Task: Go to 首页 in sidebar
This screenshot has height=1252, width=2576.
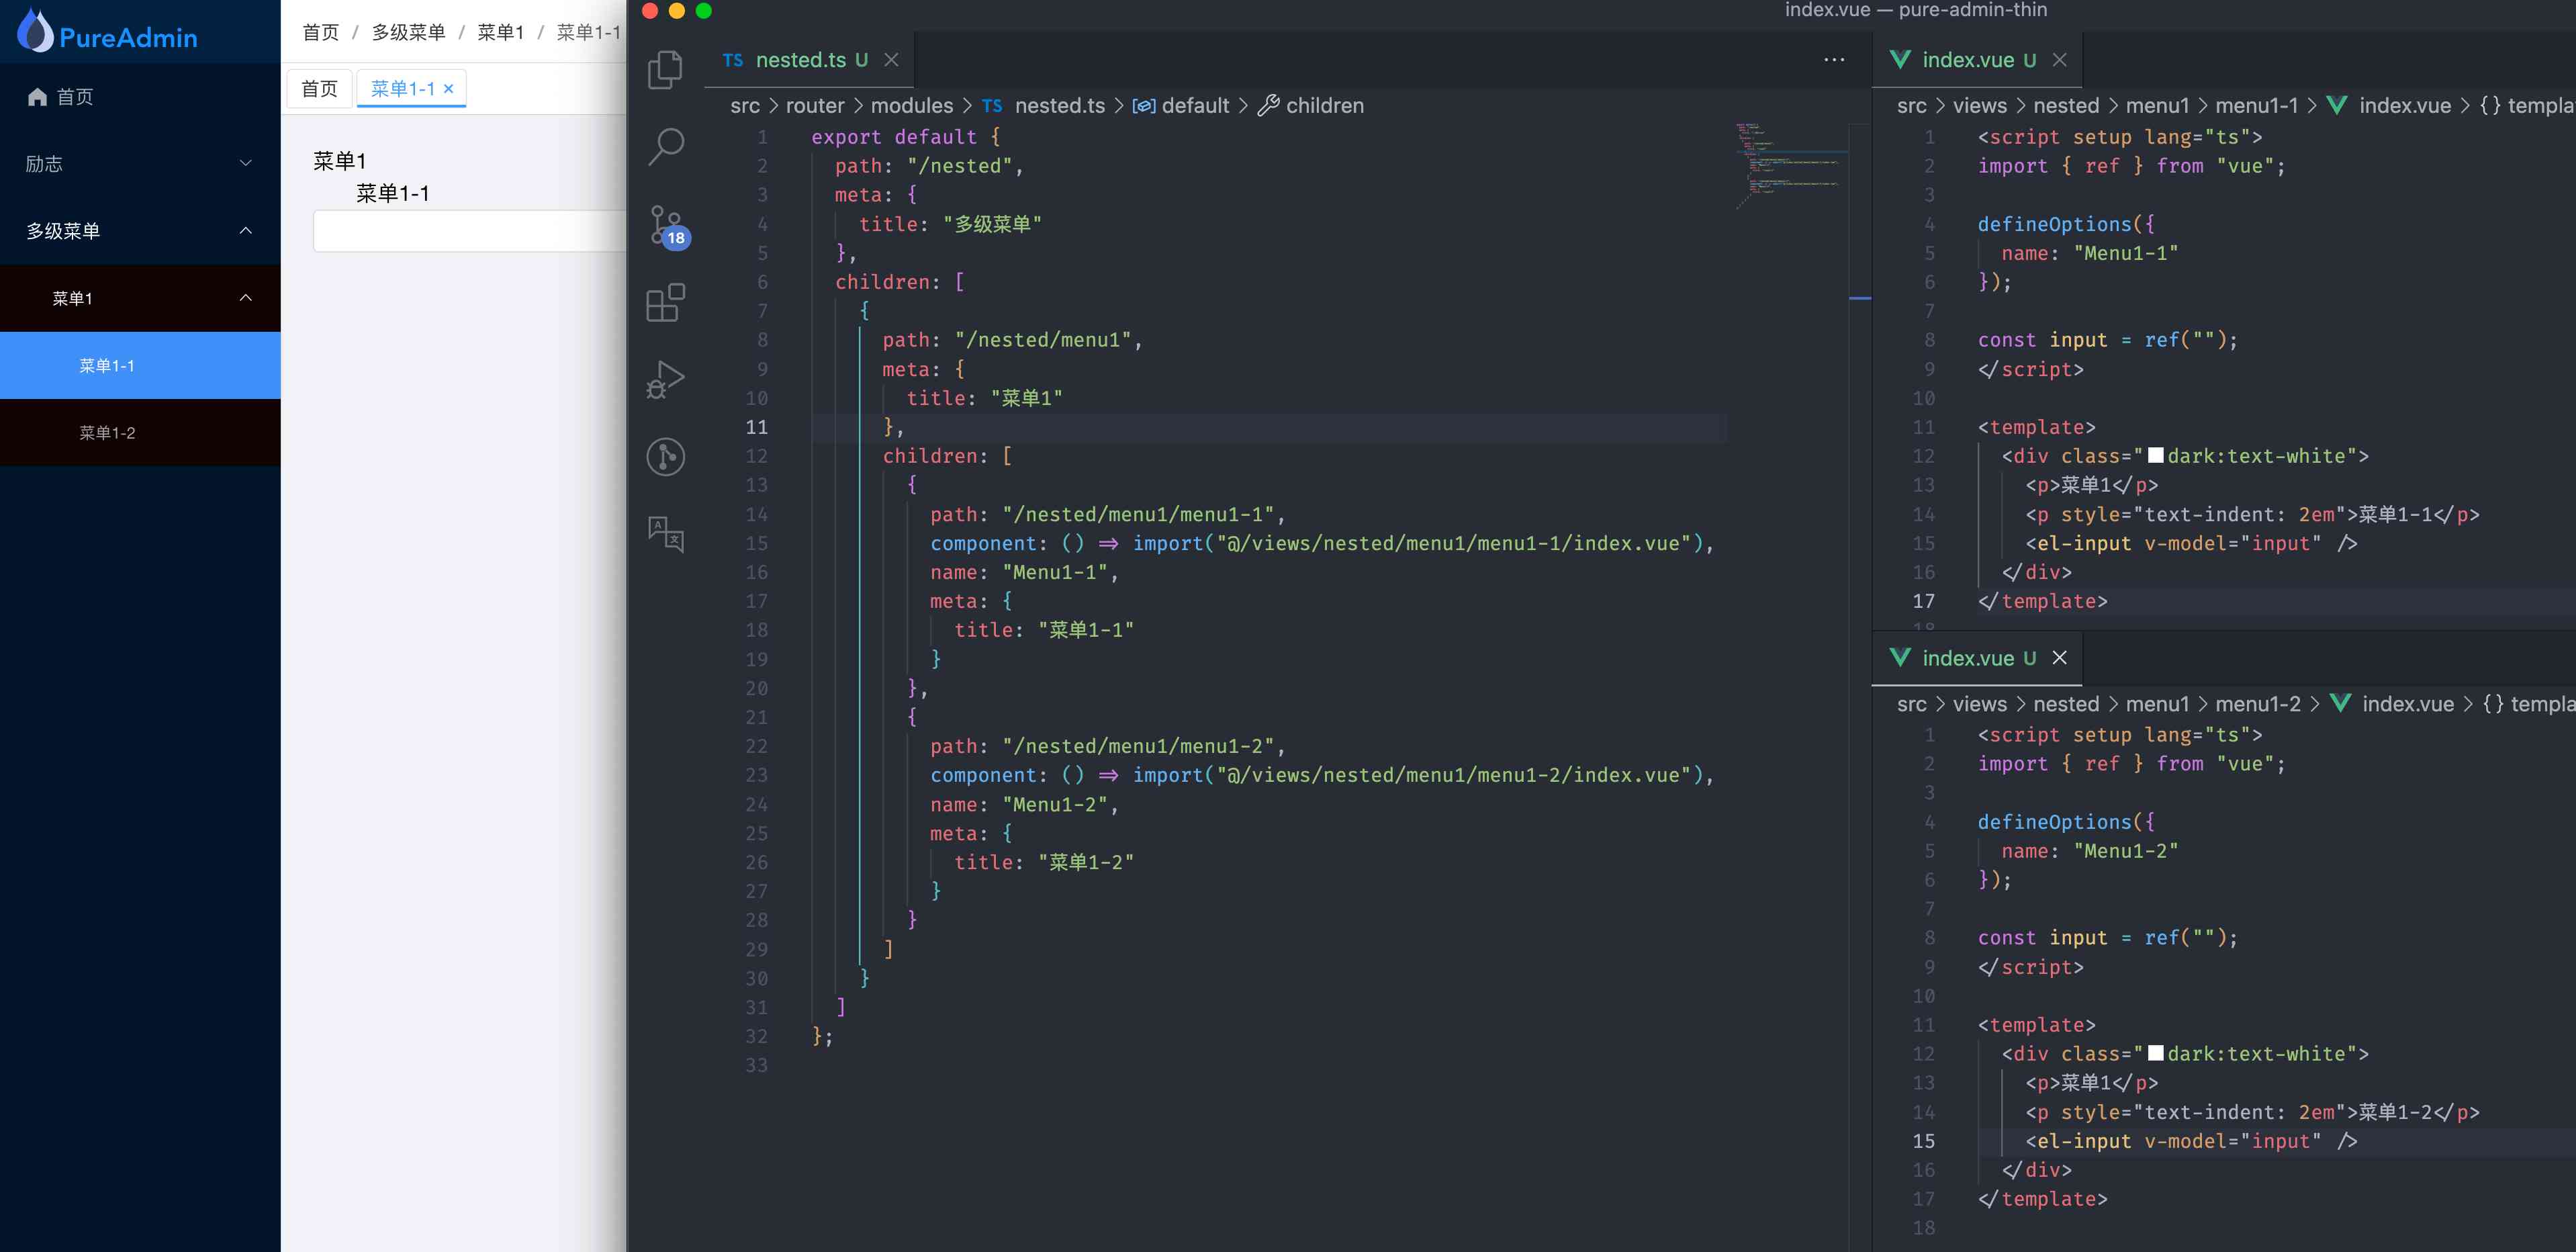Action: (x=74, y=96)
